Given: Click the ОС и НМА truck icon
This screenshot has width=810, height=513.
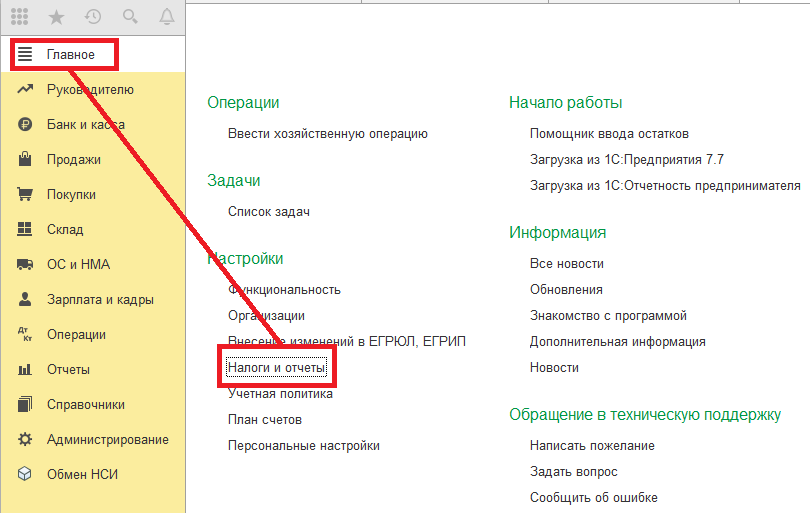Looking at the screenshot, I should [x=25, y=265].
